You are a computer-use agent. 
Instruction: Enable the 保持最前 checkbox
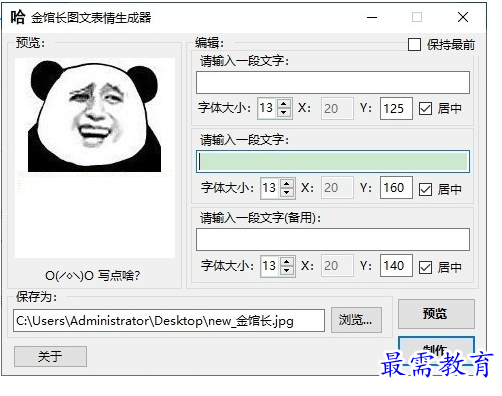(x=414, y=45)
